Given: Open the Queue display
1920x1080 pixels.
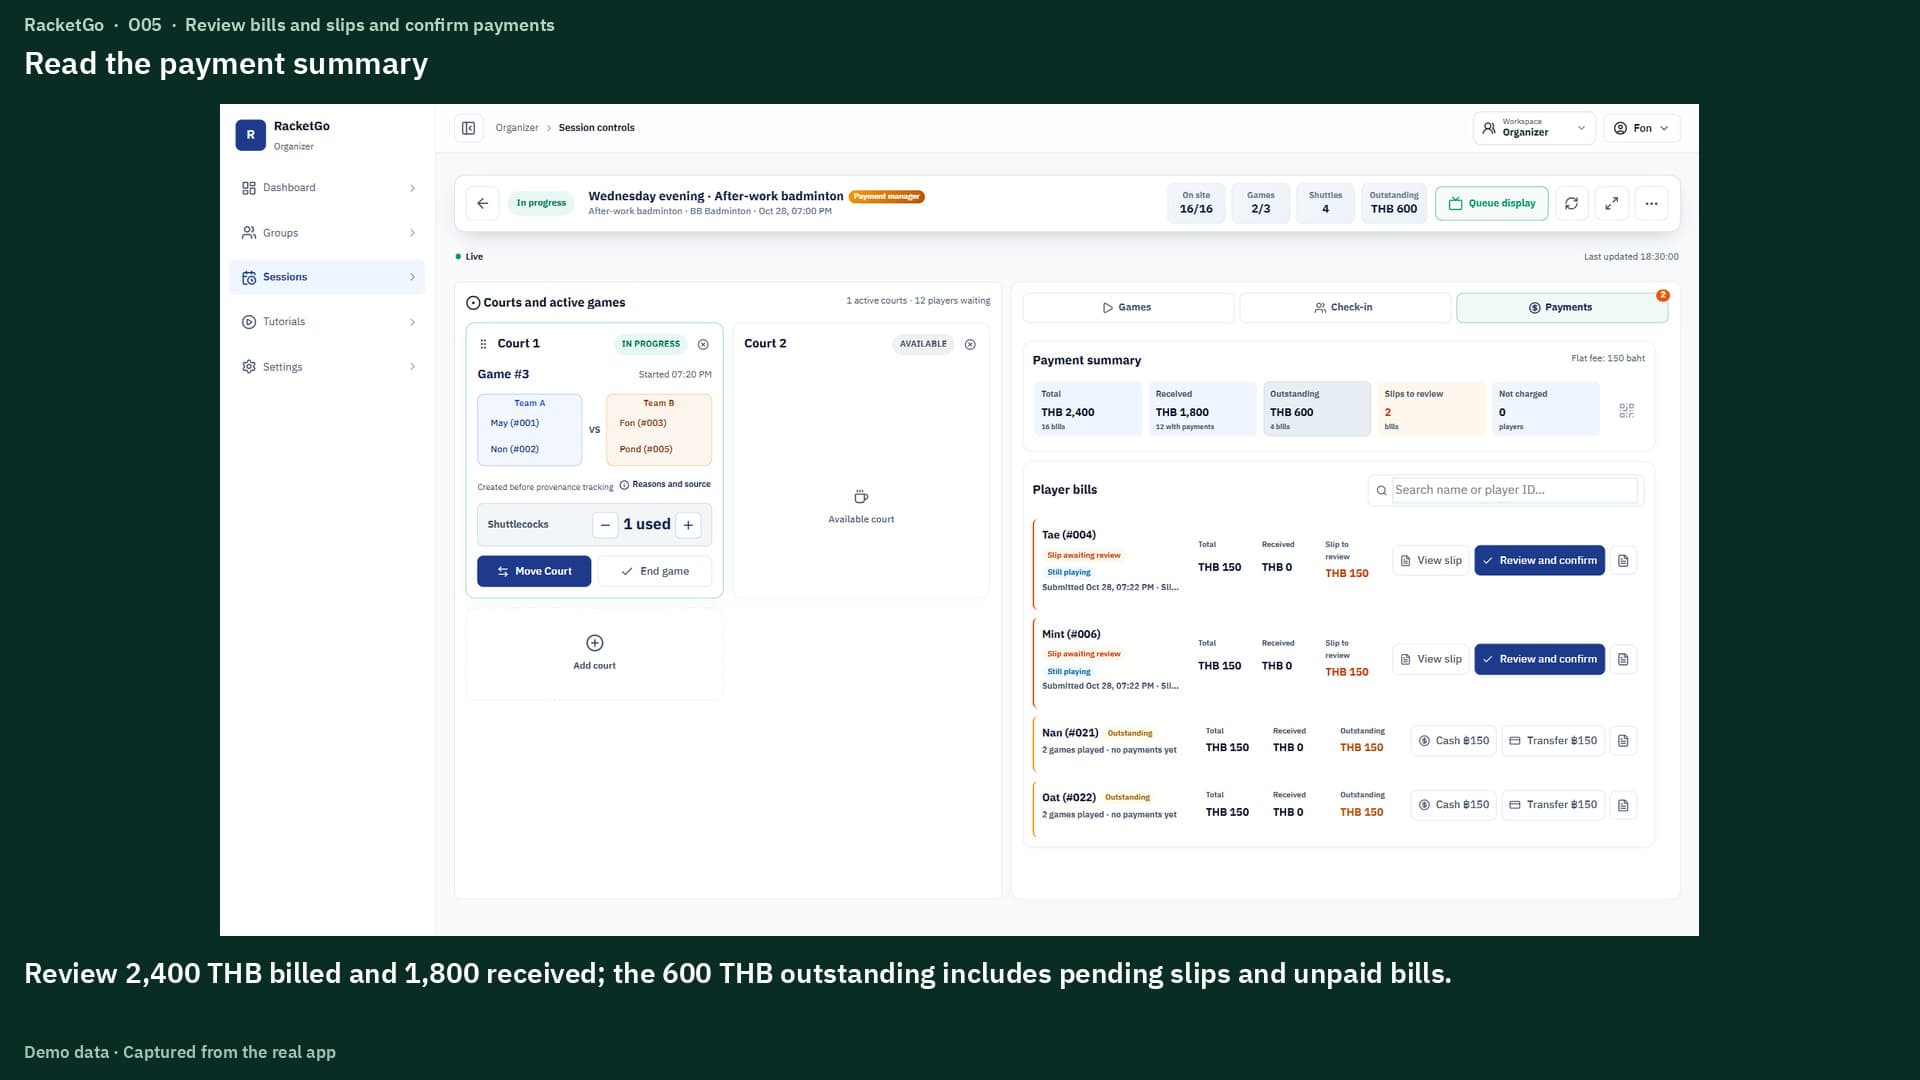Looking at the screenshot, I should [x=1492, y=203].
